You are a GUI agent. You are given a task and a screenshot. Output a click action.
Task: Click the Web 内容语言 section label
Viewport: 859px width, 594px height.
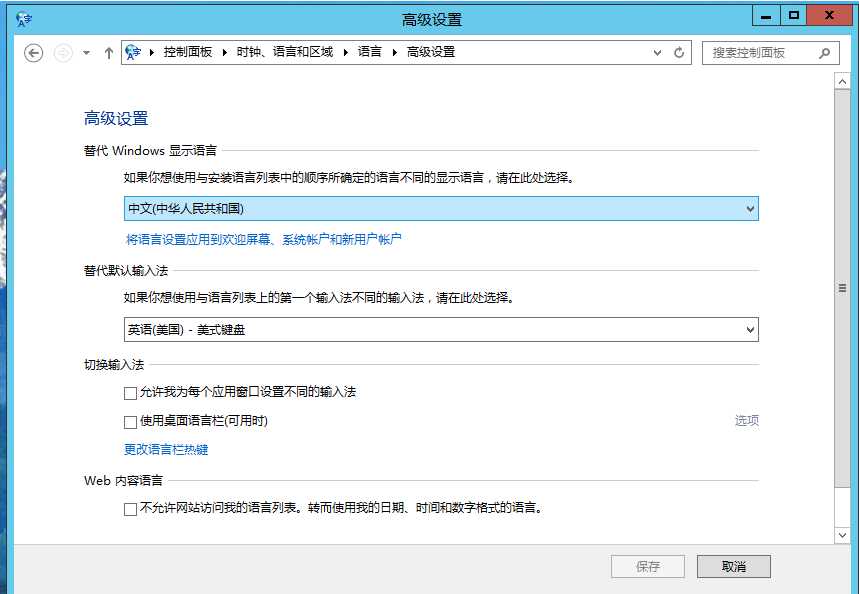point(123,481)
